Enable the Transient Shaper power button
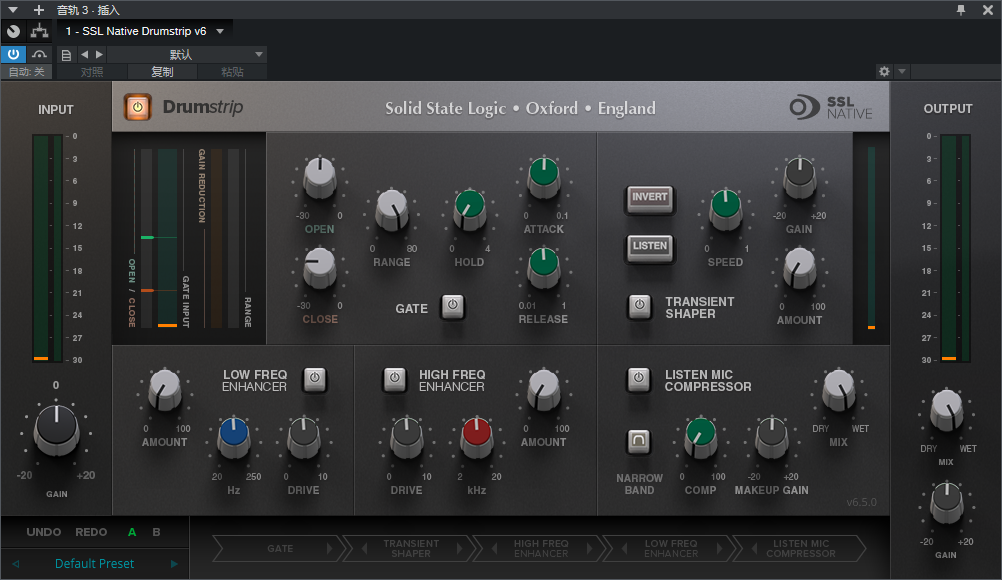Screen dimensions: 1002x580 pos(640,306)
